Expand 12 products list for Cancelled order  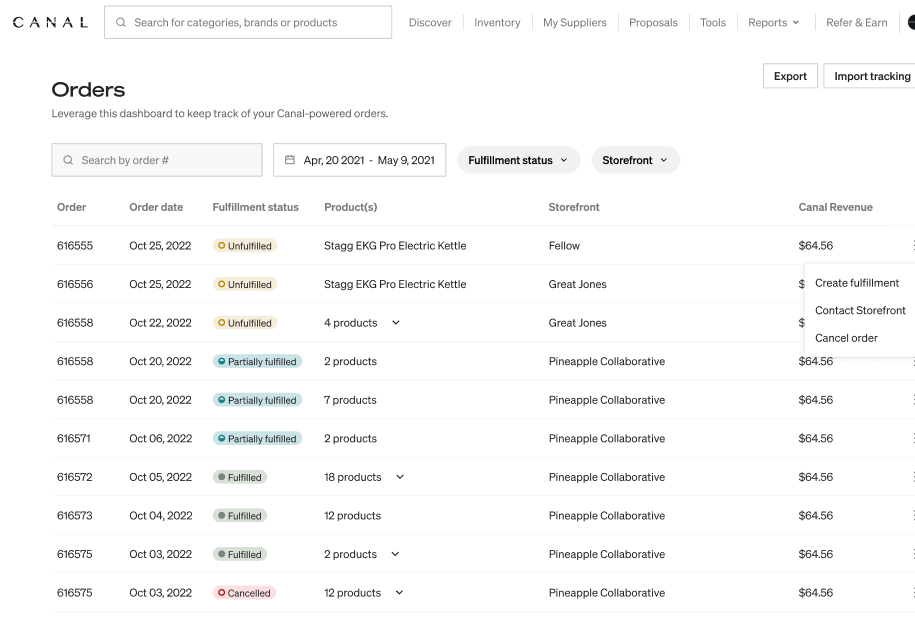[x=399, y=593]
